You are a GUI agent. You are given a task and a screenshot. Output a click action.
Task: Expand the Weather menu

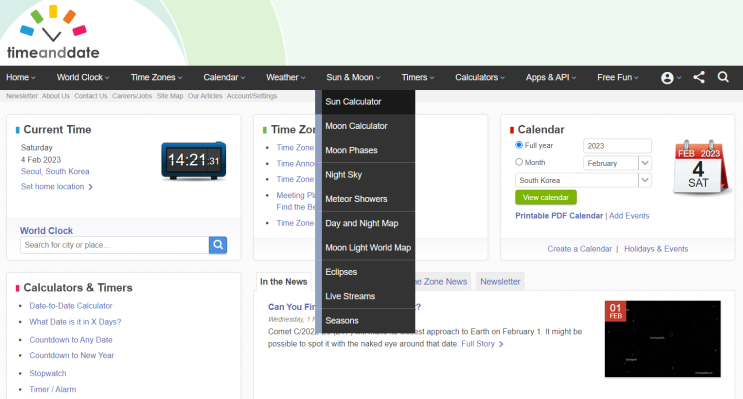(286, 77)
